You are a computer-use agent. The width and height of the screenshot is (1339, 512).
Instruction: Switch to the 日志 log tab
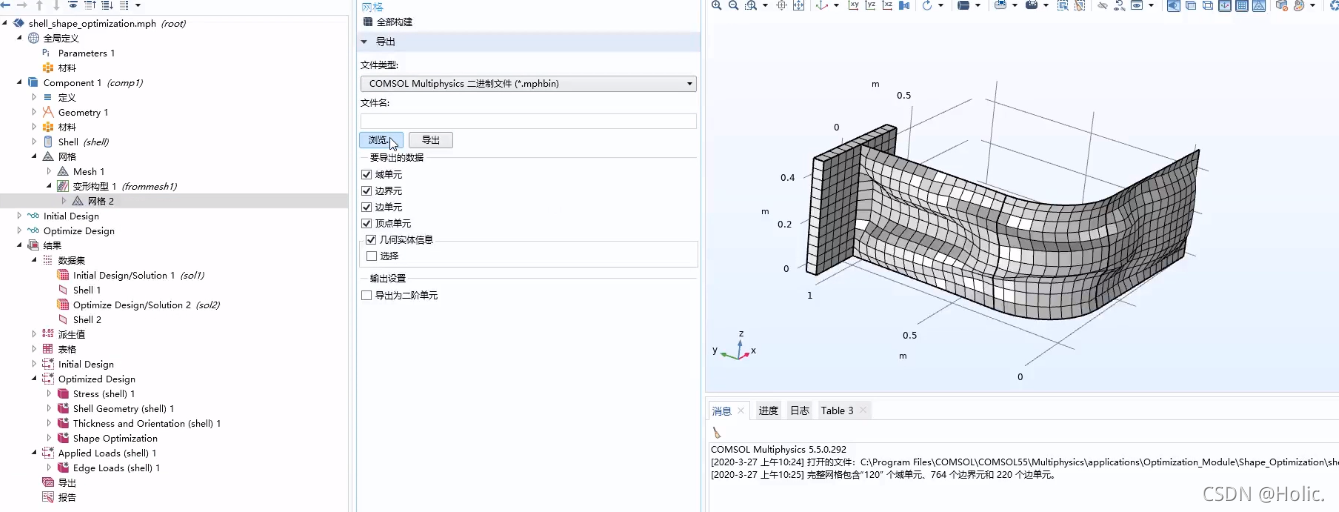pyautogui.click(x=800, y=411)
